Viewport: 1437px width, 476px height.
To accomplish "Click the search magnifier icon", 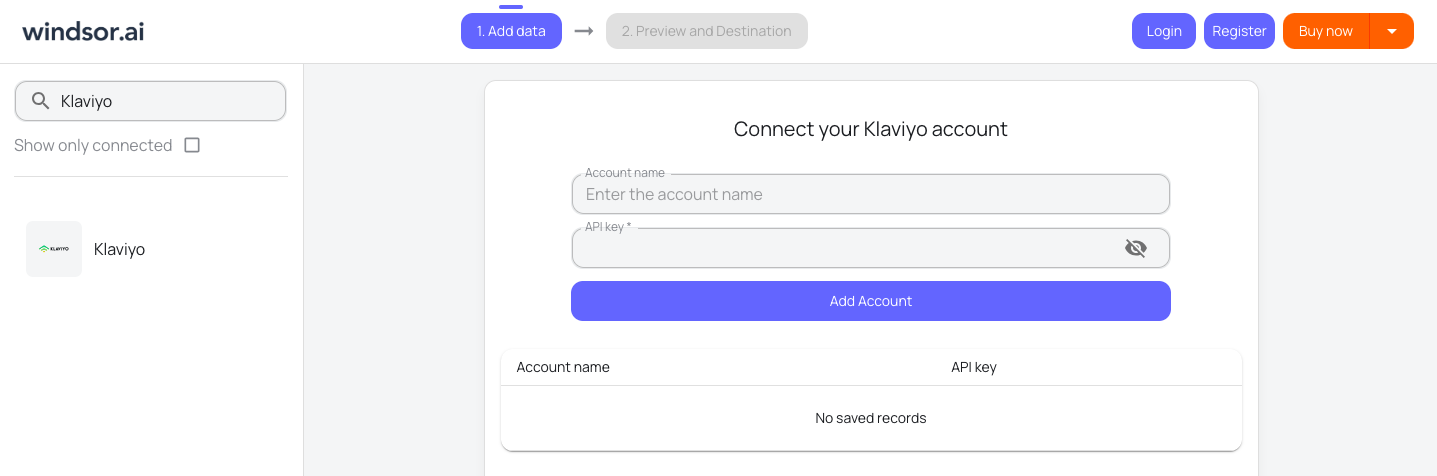I will tap(41, 101).
